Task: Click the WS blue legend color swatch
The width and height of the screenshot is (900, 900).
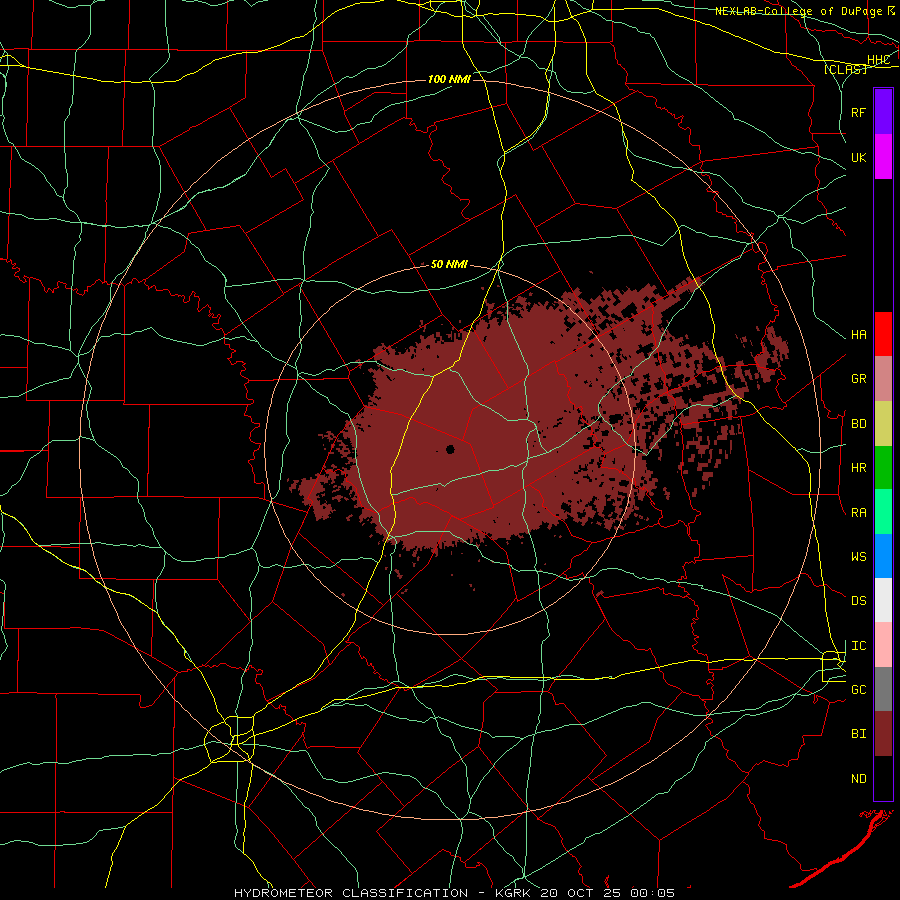Action: [883, 556]
